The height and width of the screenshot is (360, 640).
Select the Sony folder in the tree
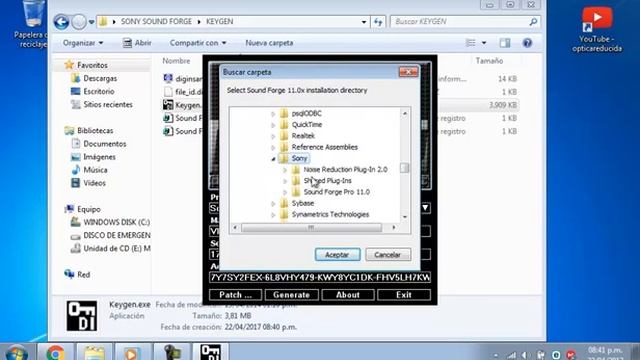tap(299, 158)
